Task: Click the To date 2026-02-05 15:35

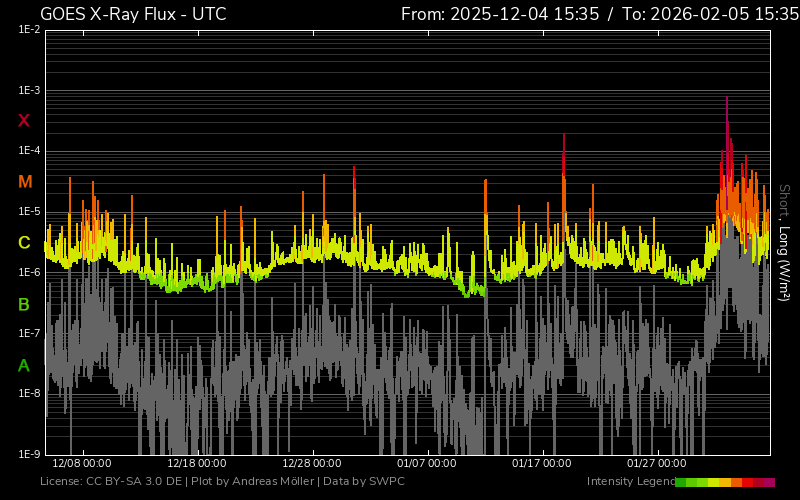Action: 716,14
